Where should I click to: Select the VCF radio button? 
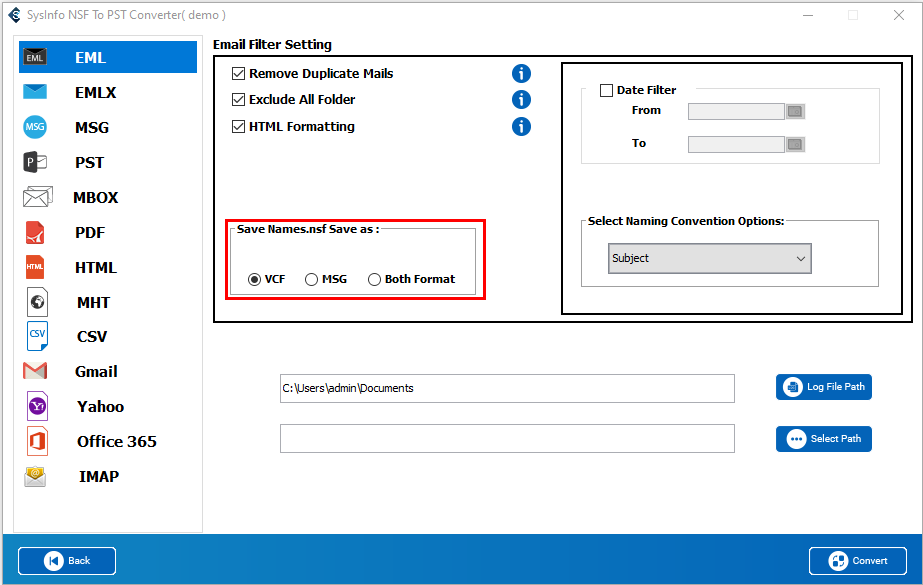pyautogui.click(x=254, y=280)
